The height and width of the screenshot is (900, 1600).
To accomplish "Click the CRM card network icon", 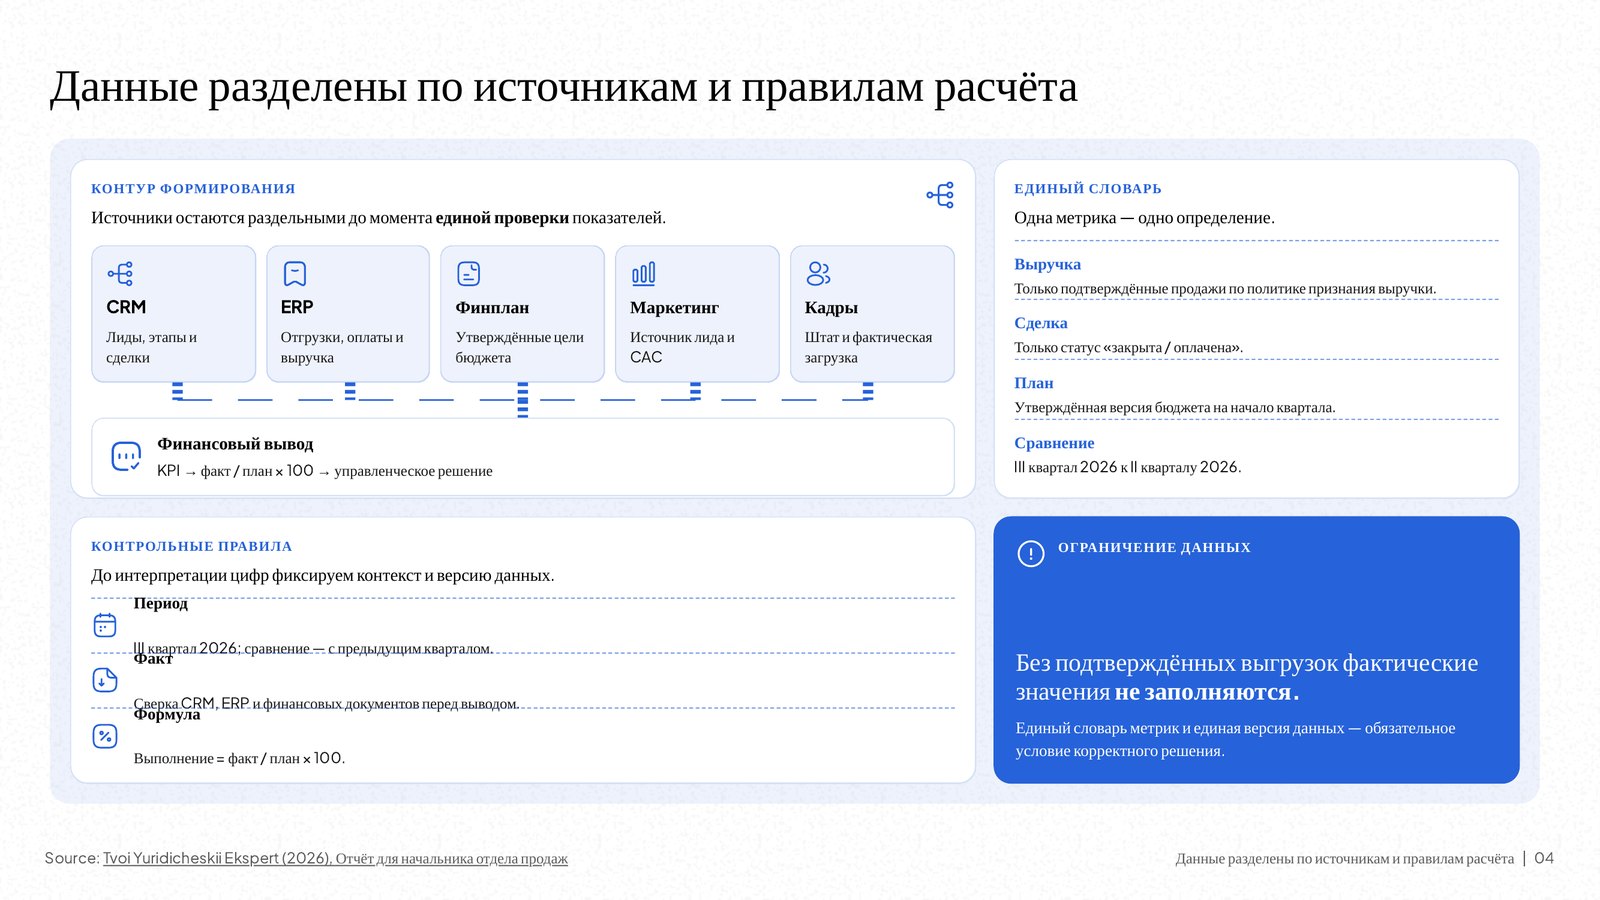I will [120, 273].
